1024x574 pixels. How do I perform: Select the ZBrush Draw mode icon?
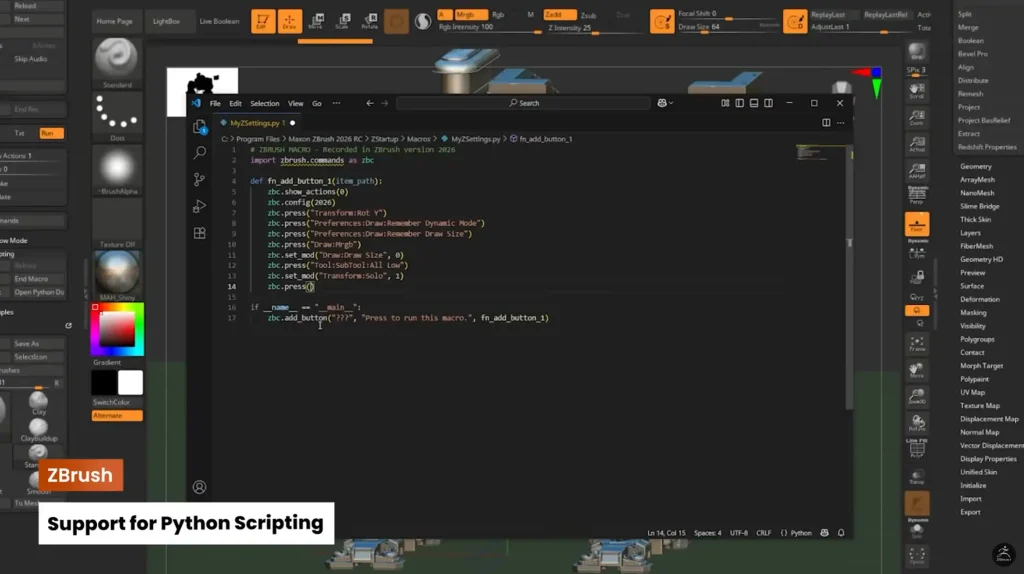(289, 21)
